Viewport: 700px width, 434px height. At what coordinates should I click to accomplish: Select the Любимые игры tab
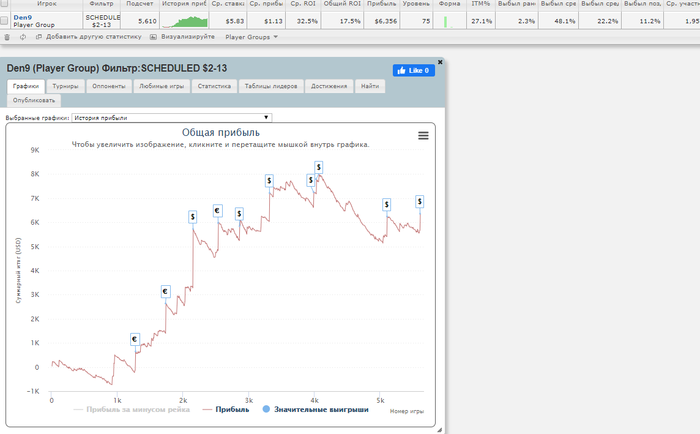tap(162, 86)
